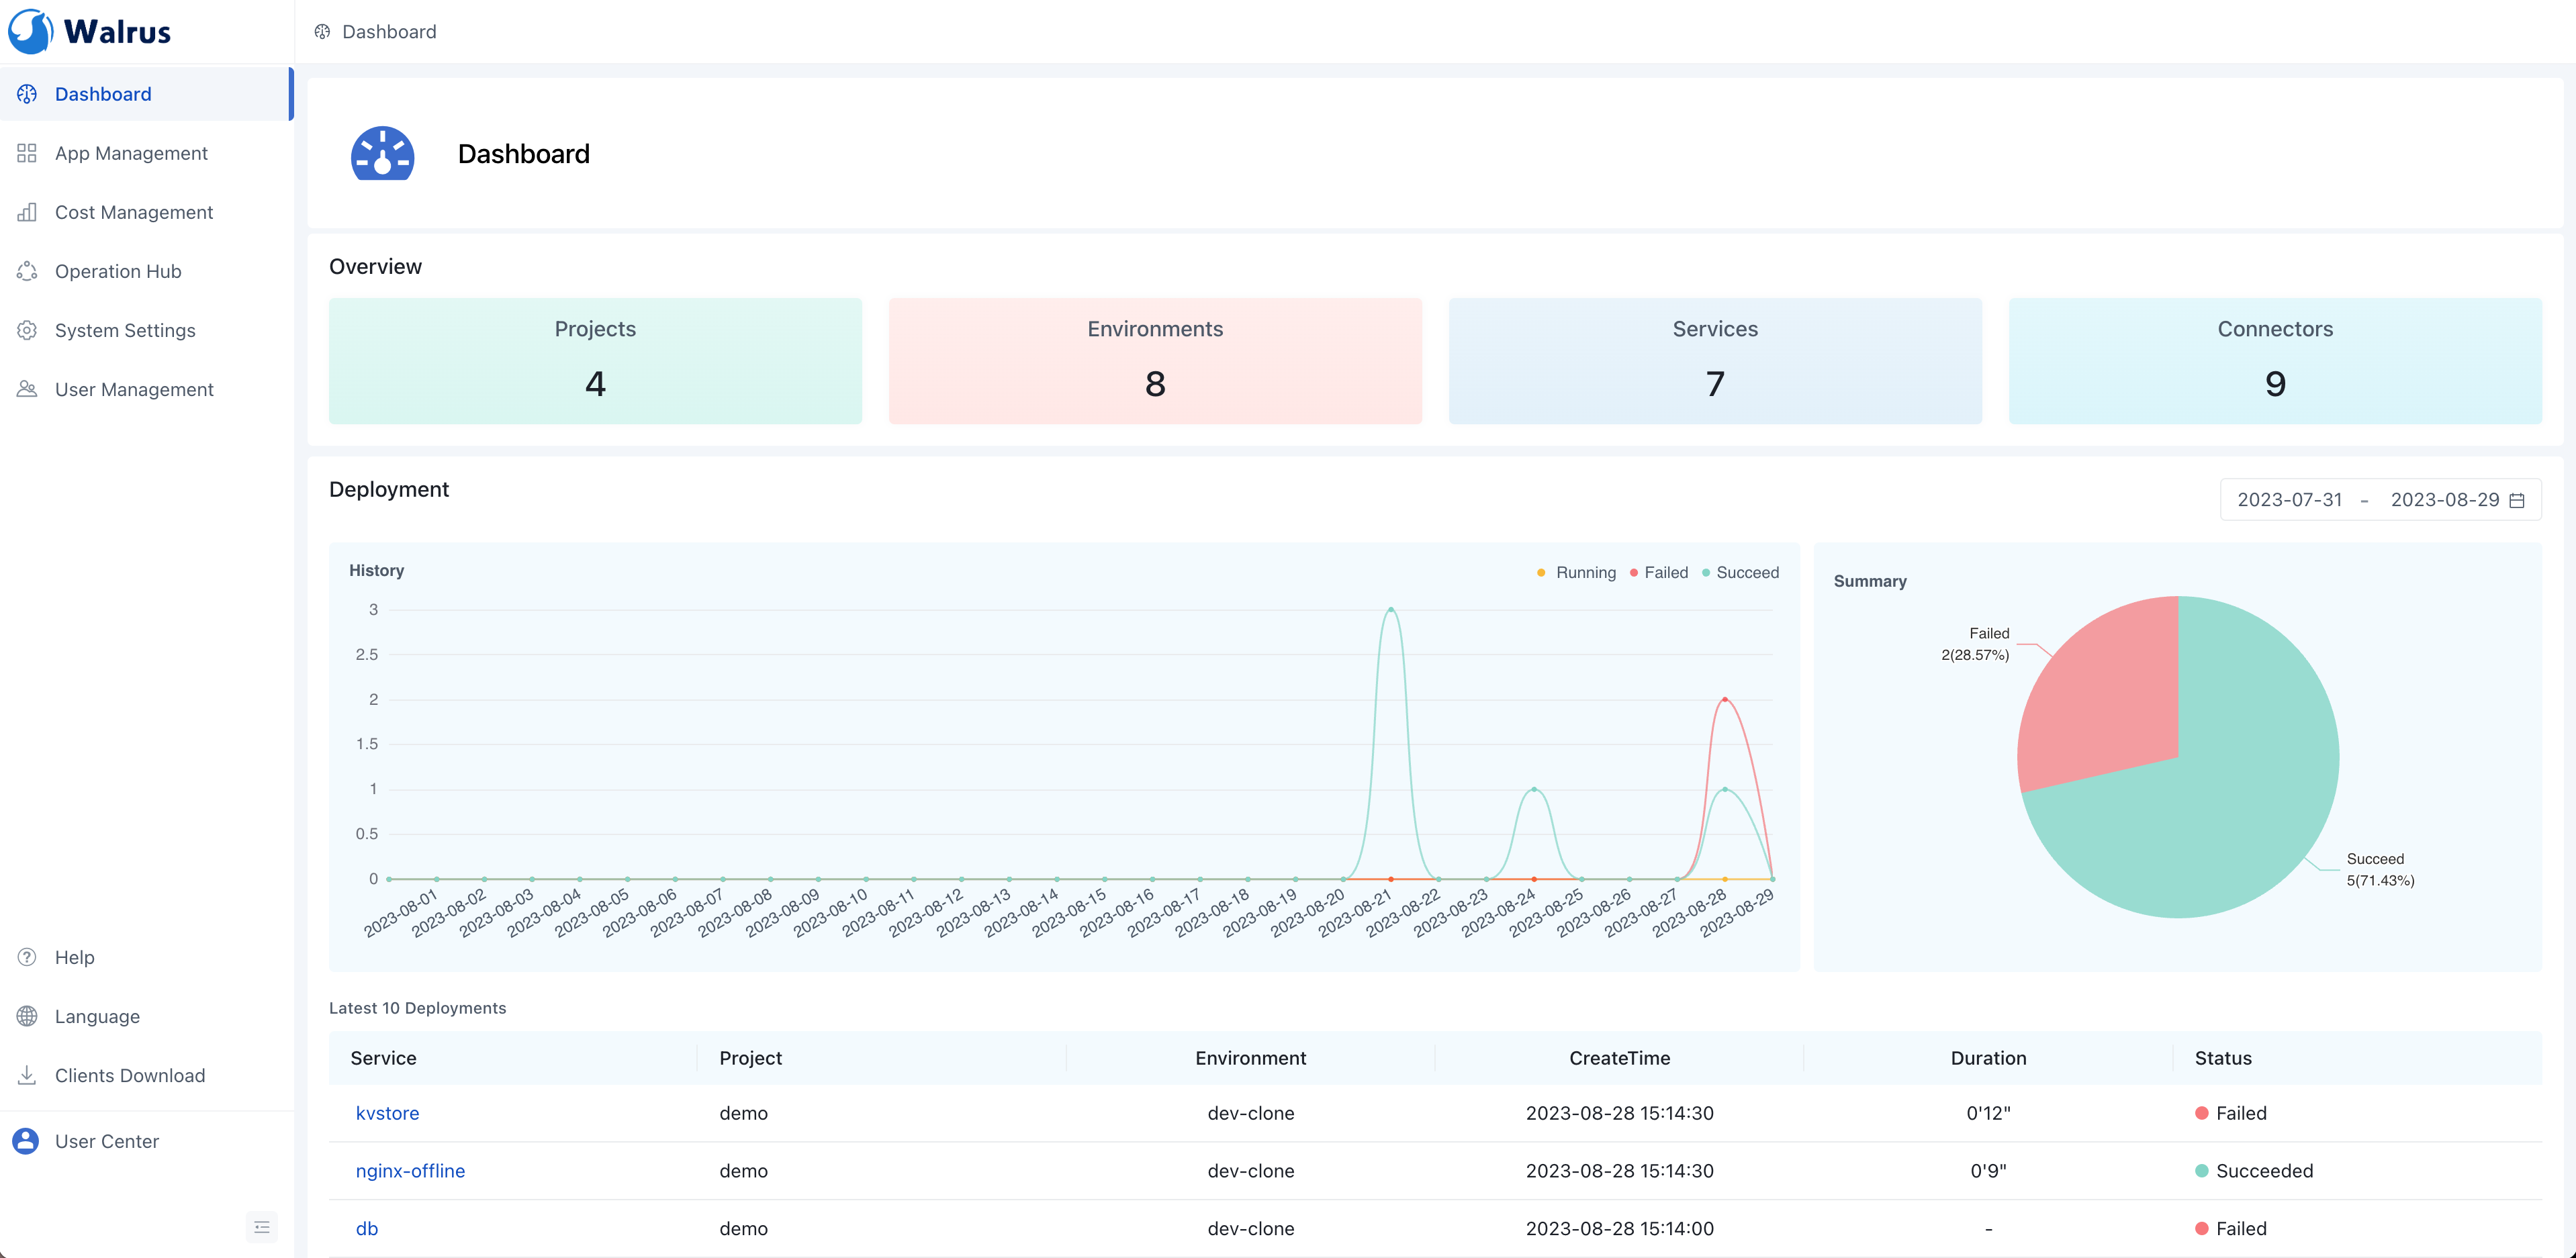Click the Walrus logo icon
2576x1258 pixels.
[30, 31]
